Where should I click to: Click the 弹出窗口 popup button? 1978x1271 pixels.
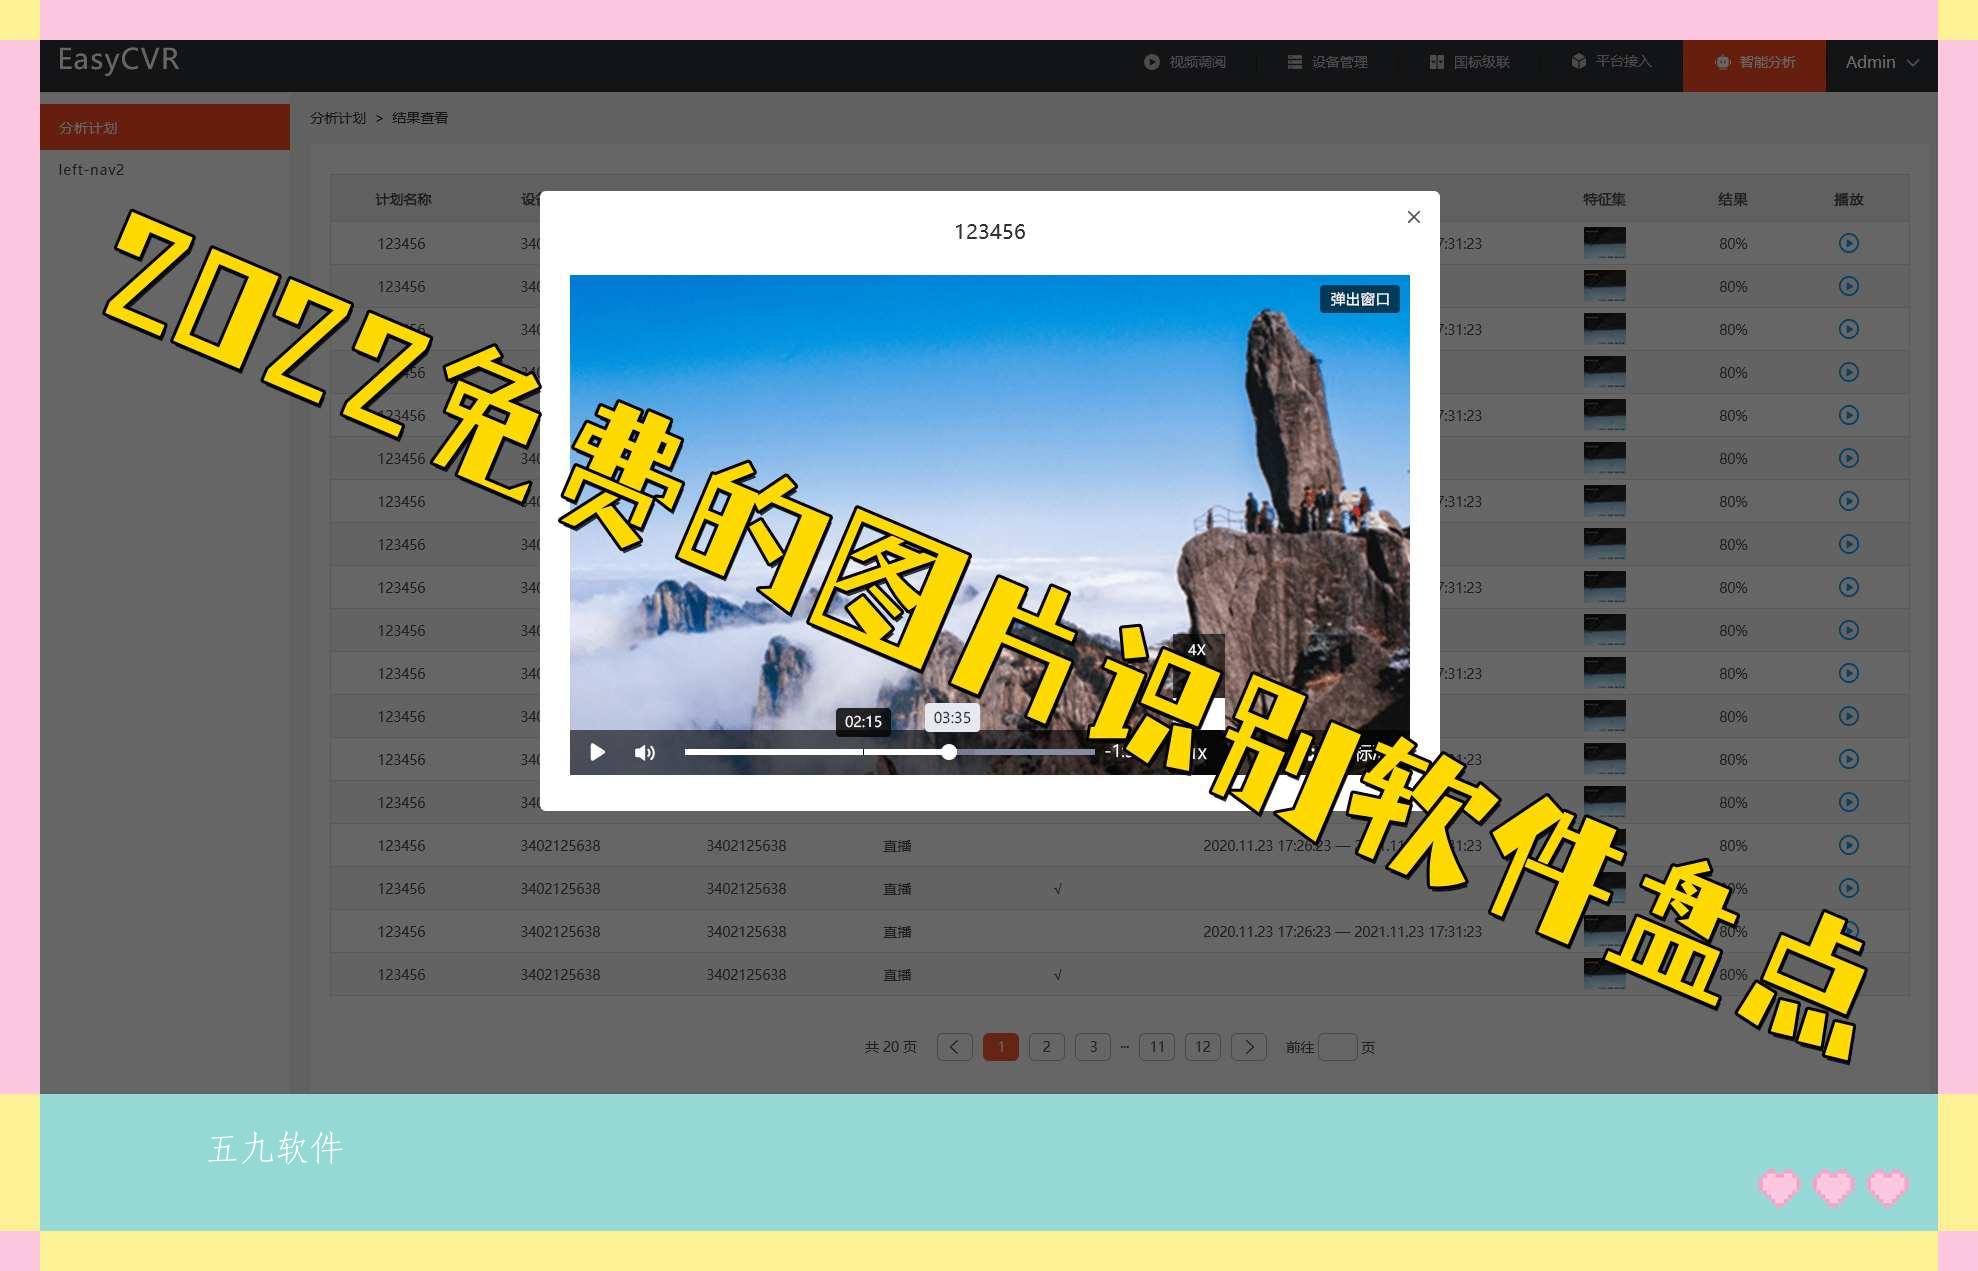[1358, 298]
